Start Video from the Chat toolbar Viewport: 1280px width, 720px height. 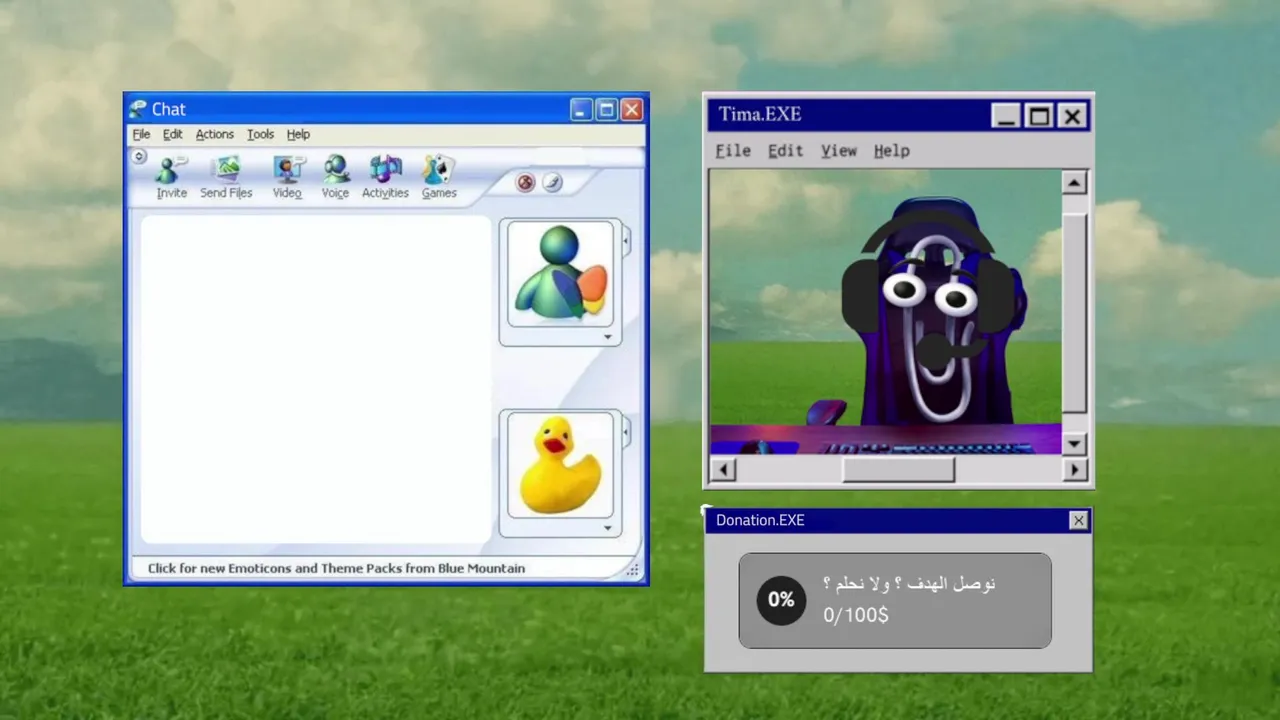(x=287, y=178)
